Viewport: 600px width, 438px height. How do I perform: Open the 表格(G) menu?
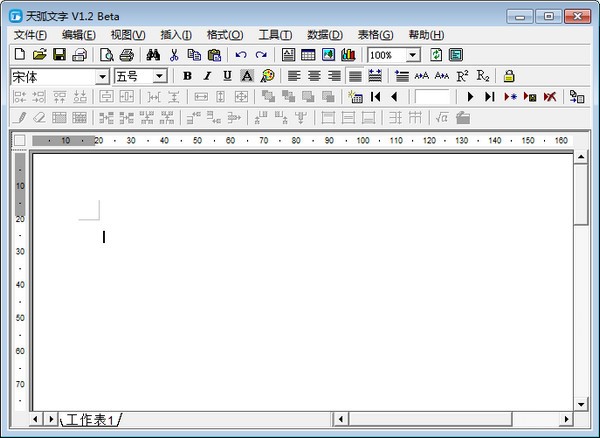tap(375, 35)
